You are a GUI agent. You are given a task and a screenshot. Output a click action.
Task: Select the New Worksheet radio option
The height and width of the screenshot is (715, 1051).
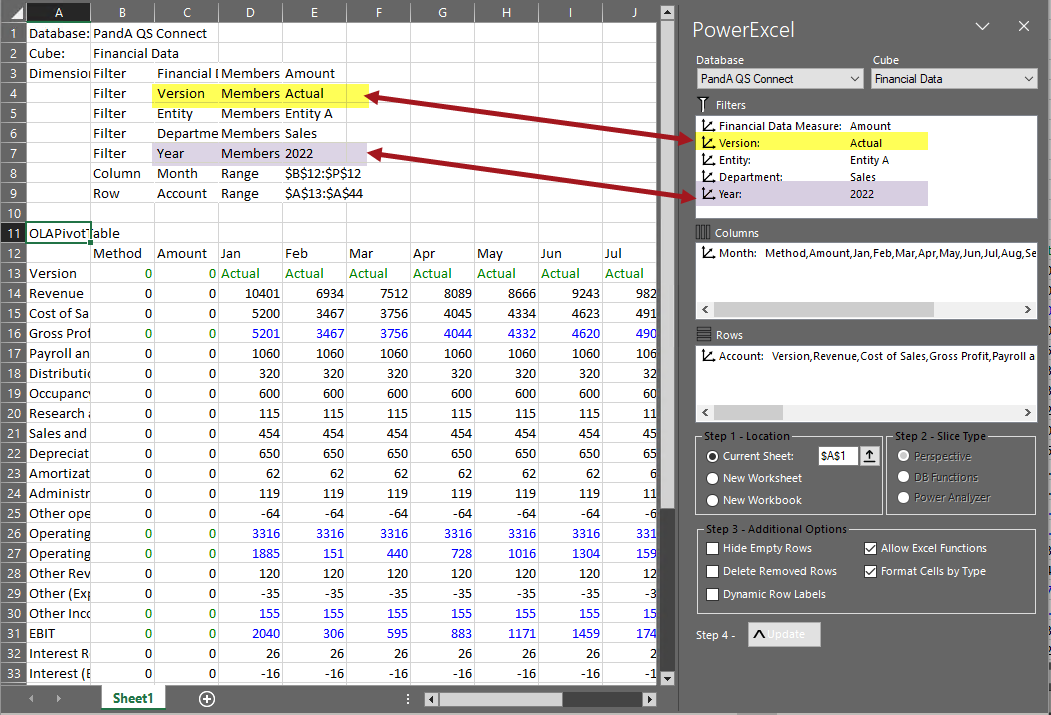click(x=713, y=478)
